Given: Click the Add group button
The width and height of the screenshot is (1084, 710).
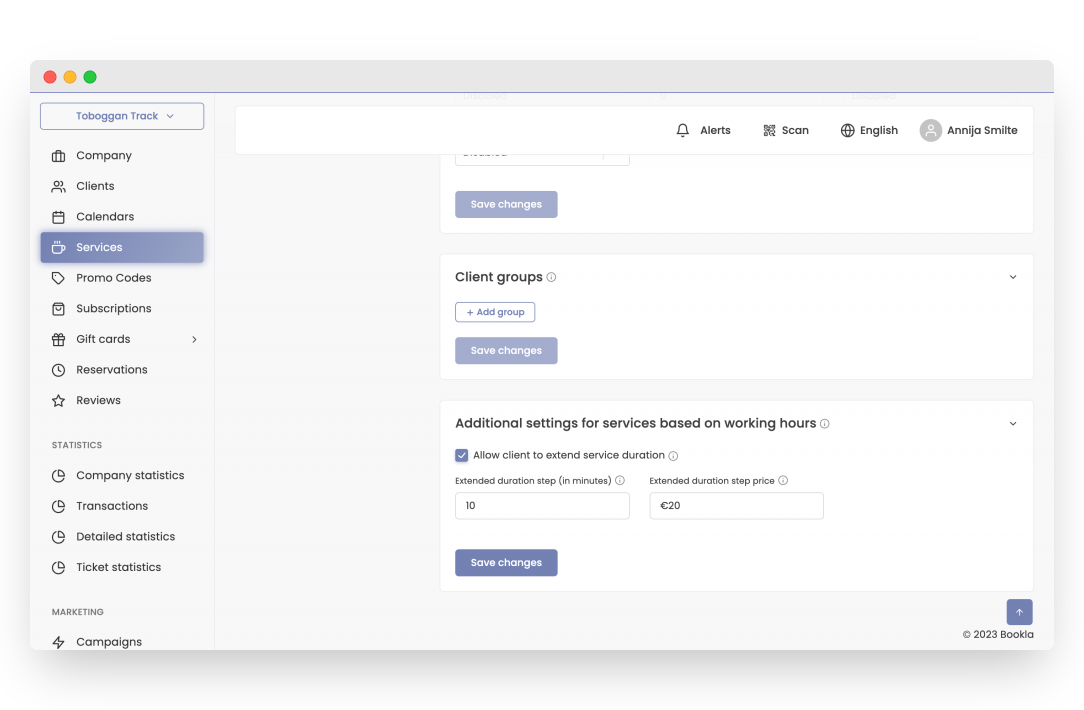Looking at the screenshot, I should pyautogui.click(x=495, y=311).
